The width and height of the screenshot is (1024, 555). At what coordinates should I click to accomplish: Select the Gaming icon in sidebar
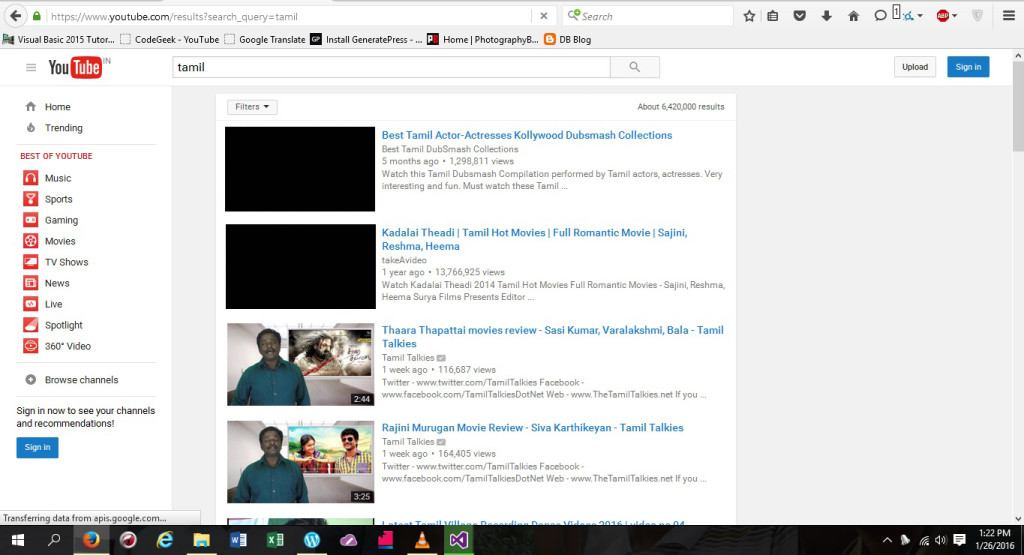click(30, 220)
